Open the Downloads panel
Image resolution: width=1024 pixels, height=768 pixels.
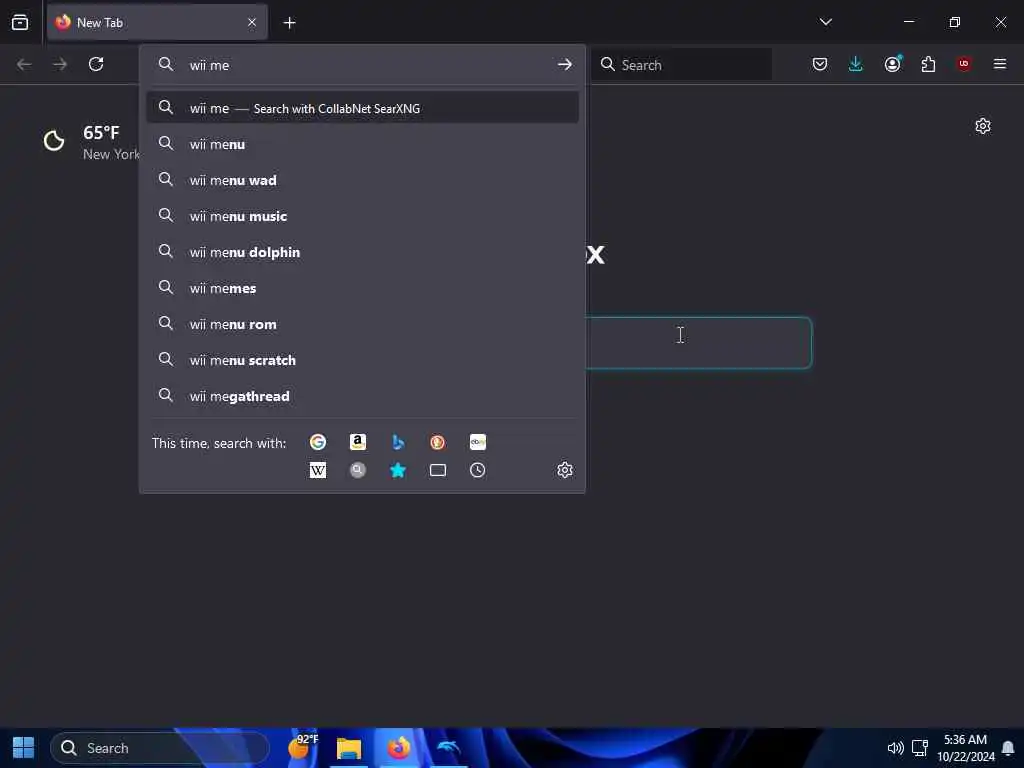click(x=856, y=64)
